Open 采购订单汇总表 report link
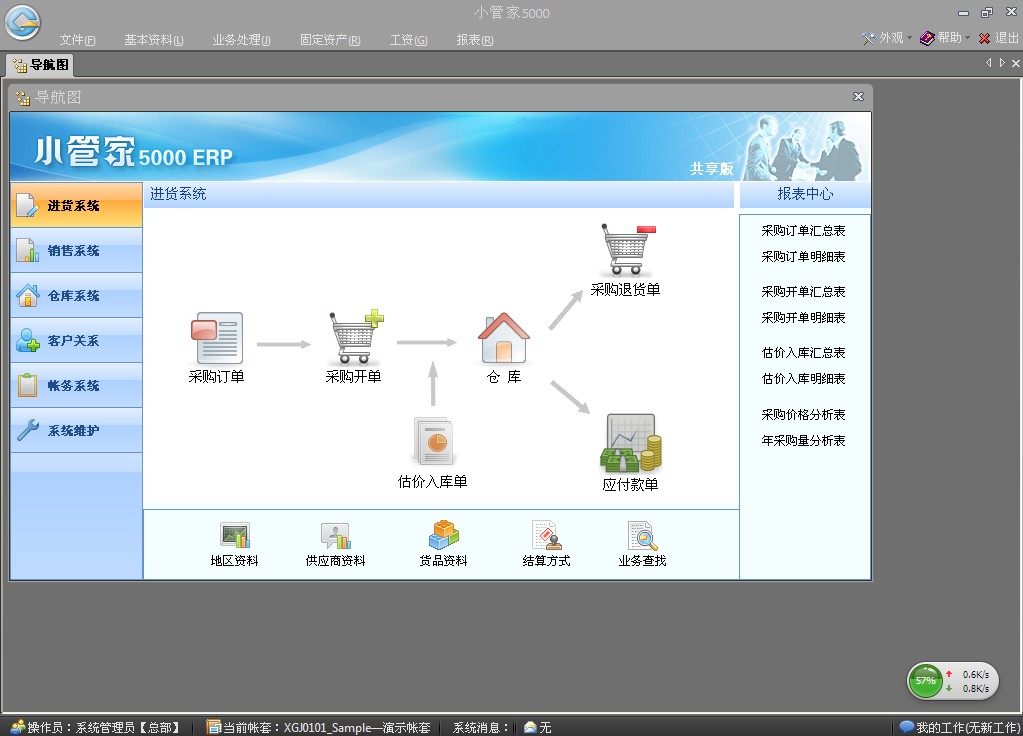The image size is (1023, 736). coord(803,230)
